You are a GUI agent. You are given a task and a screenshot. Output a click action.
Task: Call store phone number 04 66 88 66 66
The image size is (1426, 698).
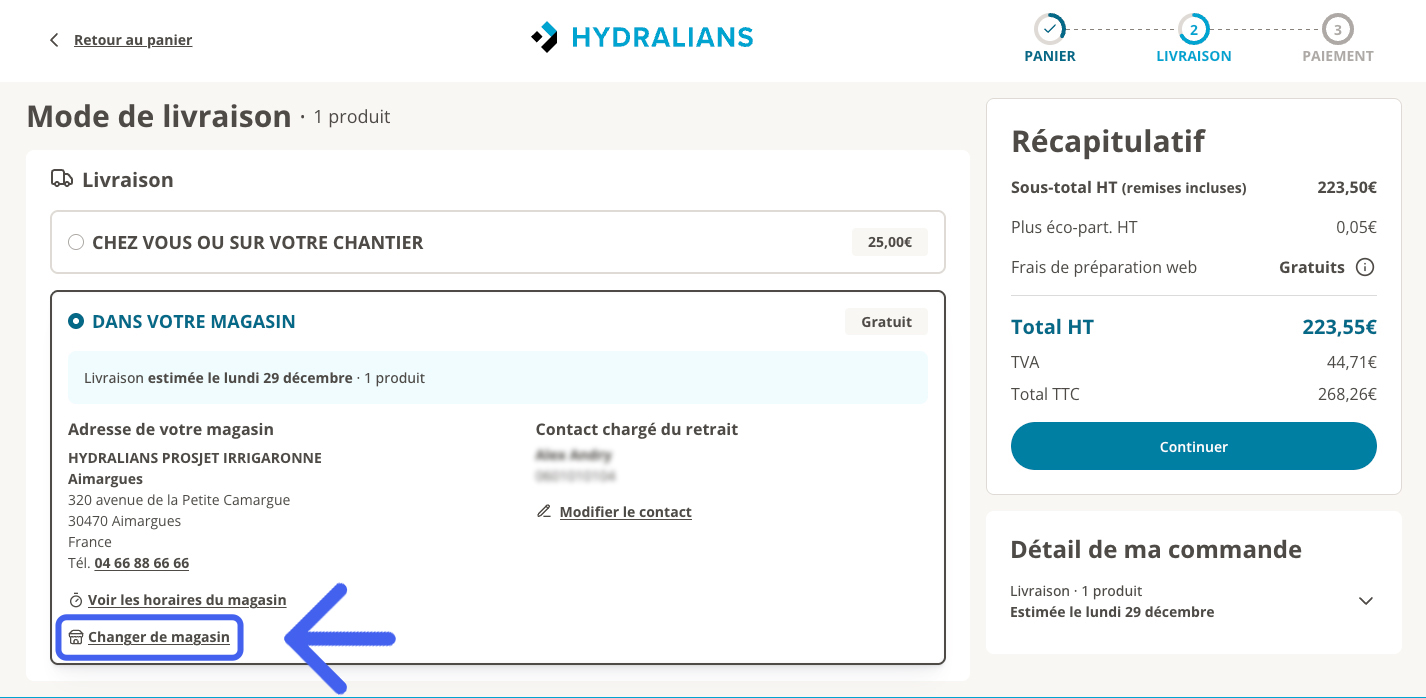pos(142,563)
